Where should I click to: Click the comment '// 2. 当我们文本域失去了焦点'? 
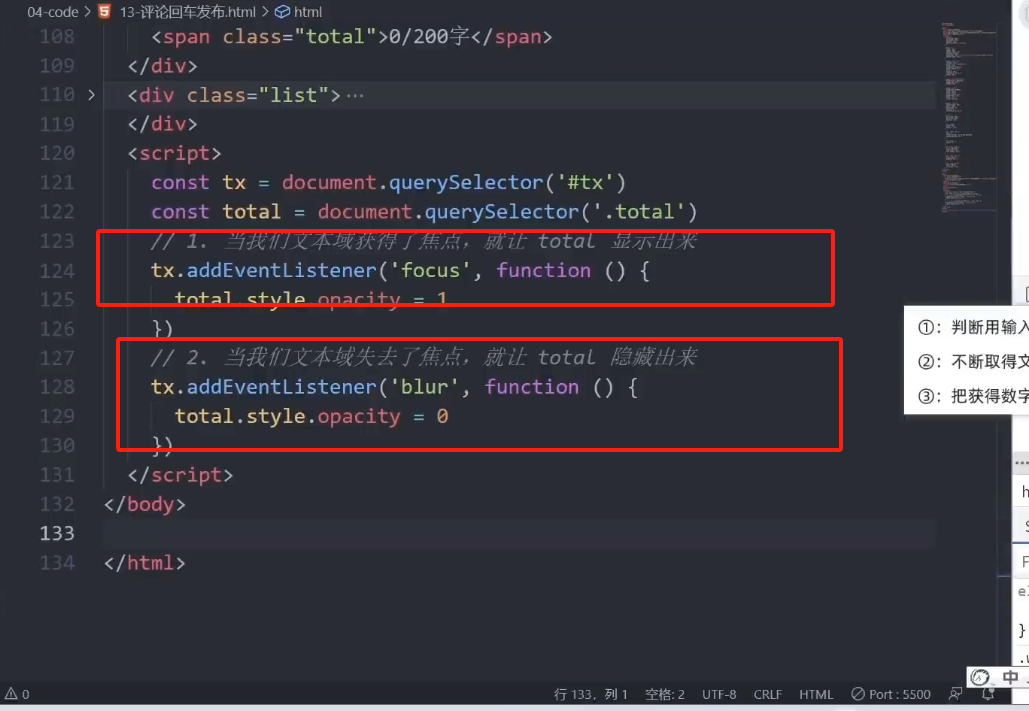(x=306, y=358)
